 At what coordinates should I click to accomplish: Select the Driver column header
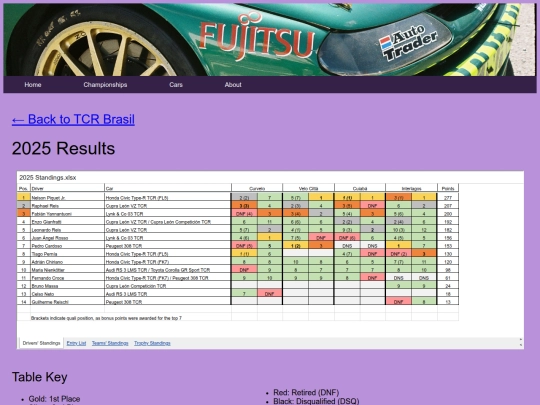click(67, 188)
